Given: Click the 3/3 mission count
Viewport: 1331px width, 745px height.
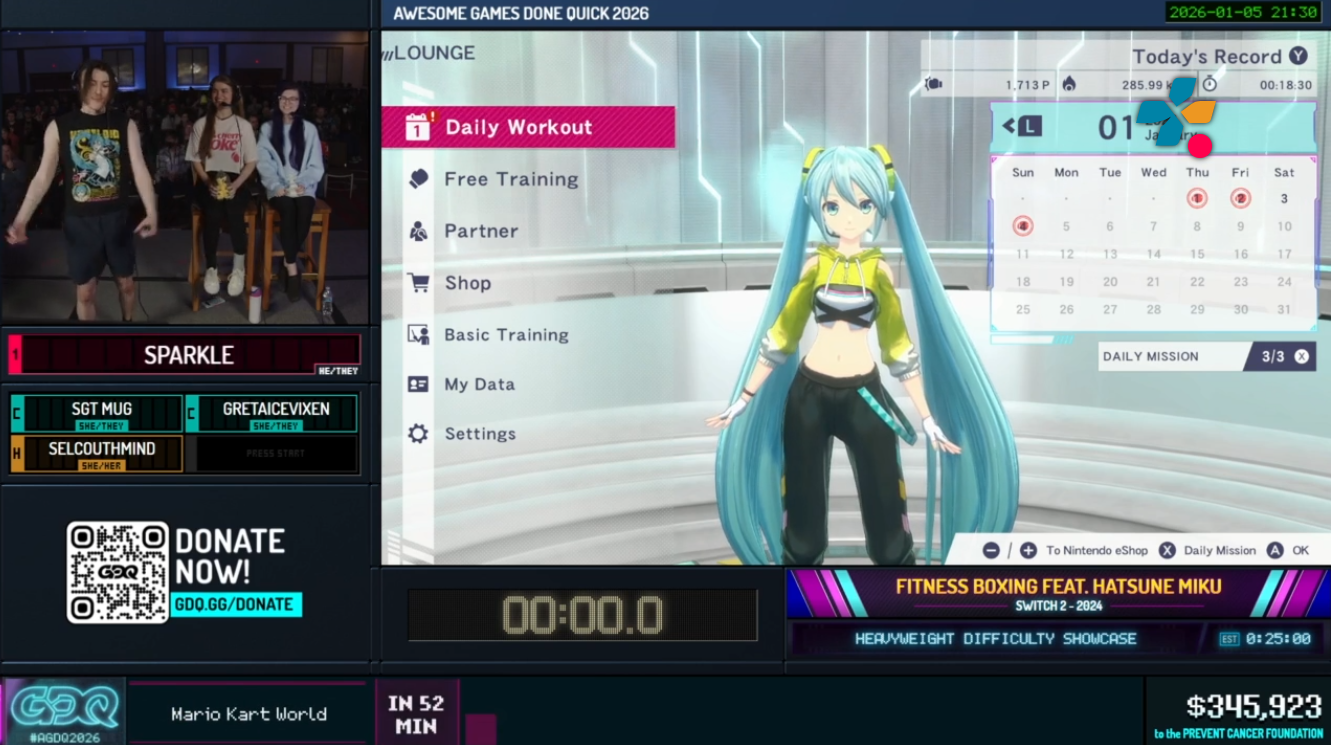Looking at the screenshot, I should point(1273,357).
